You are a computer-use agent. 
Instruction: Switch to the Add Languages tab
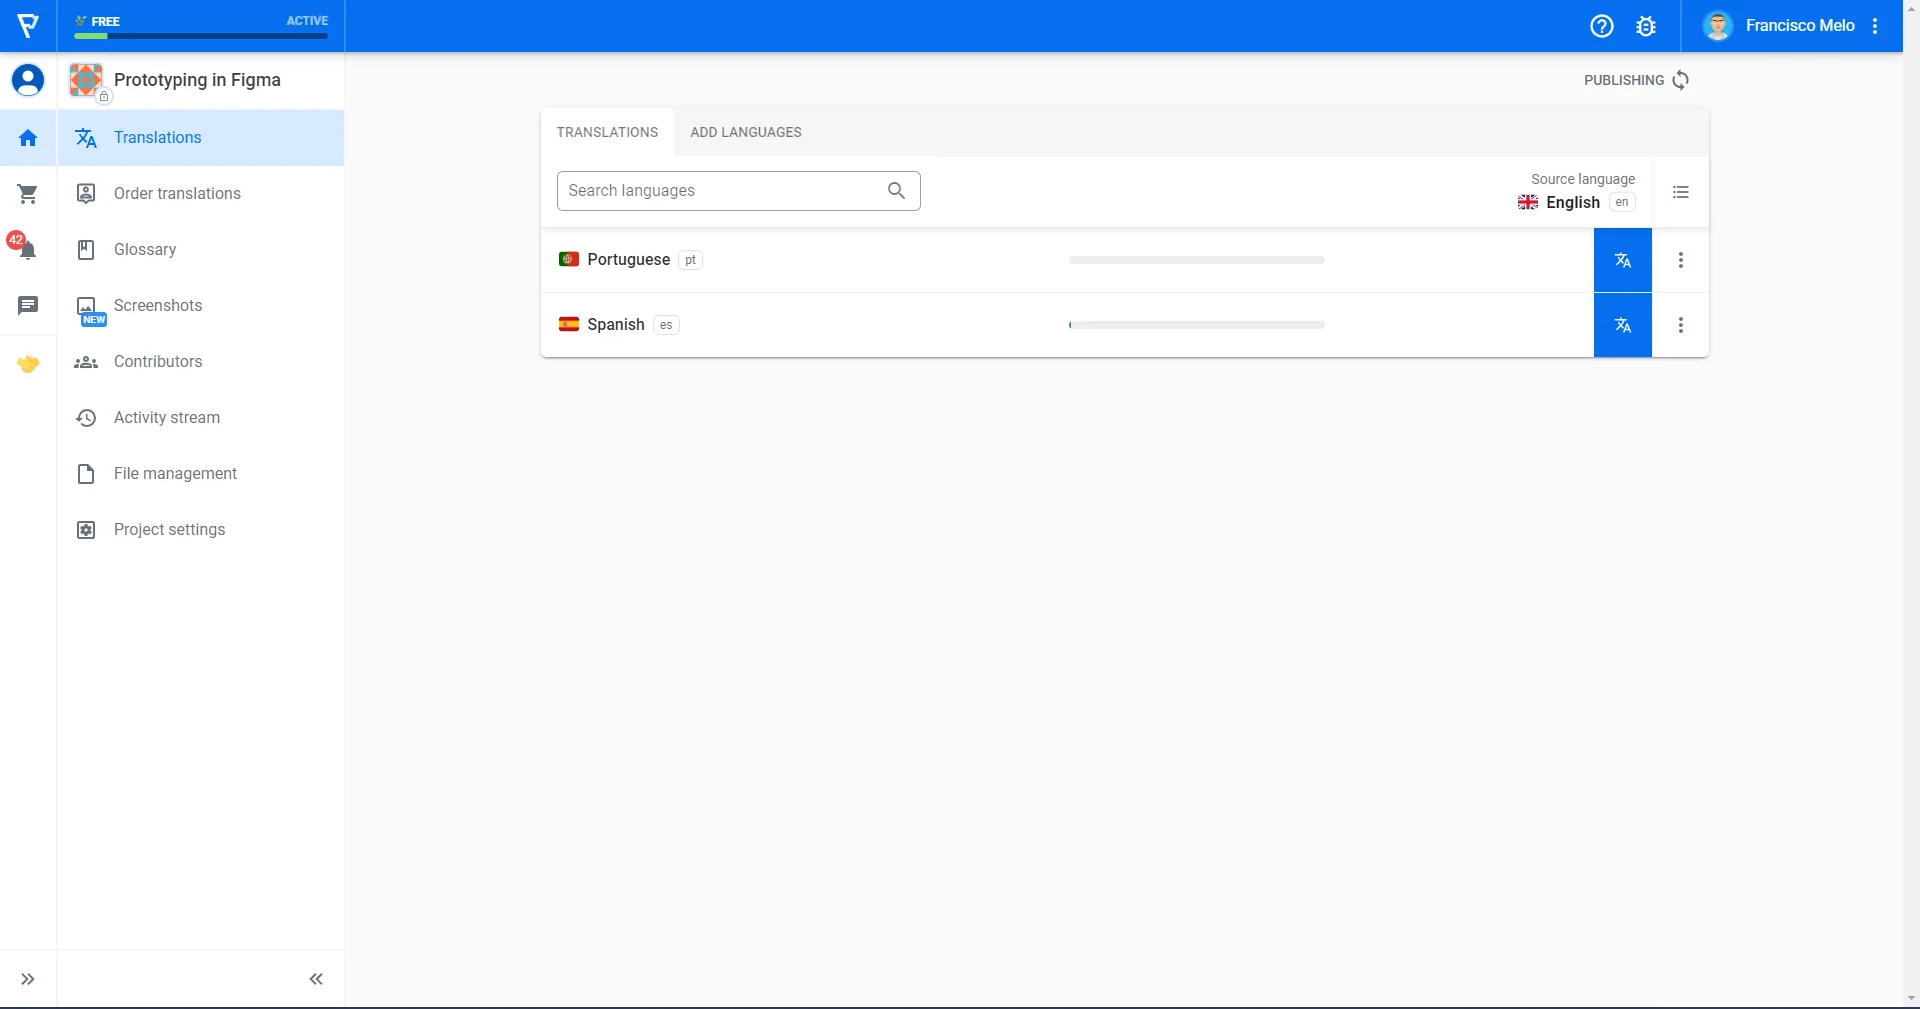(x=745, y=132)
